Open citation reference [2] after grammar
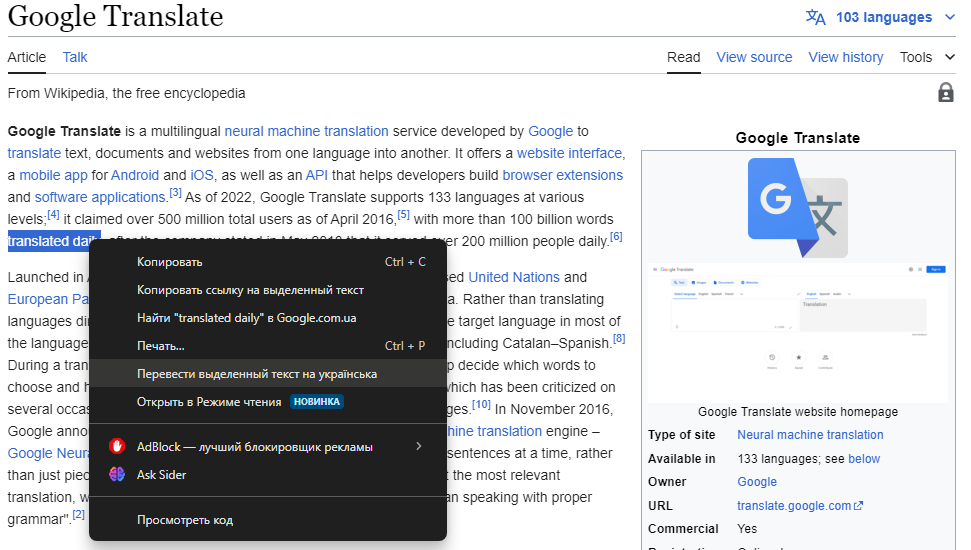 click(x=79, y=514)
